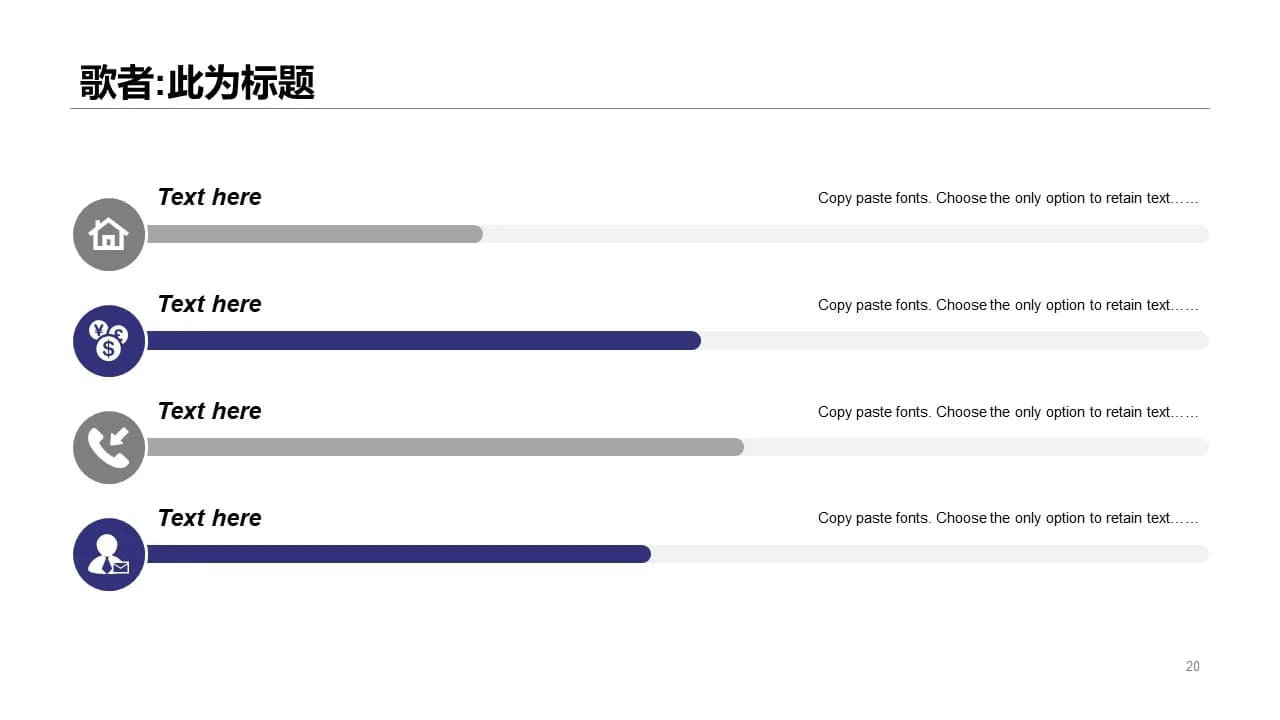Select the currency coins icon circle
Screen dimensions: 1280x720
click(109, 341)
